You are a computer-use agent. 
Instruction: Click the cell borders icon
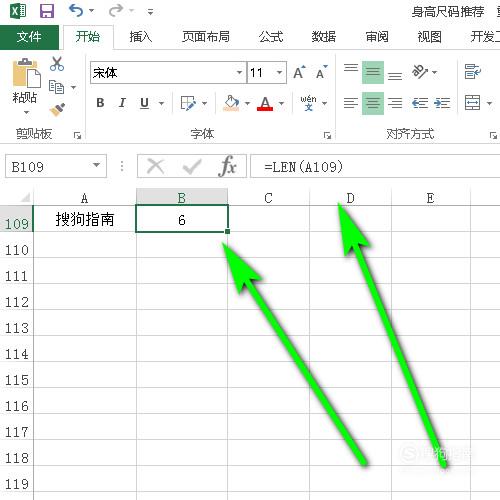(188, 103)
